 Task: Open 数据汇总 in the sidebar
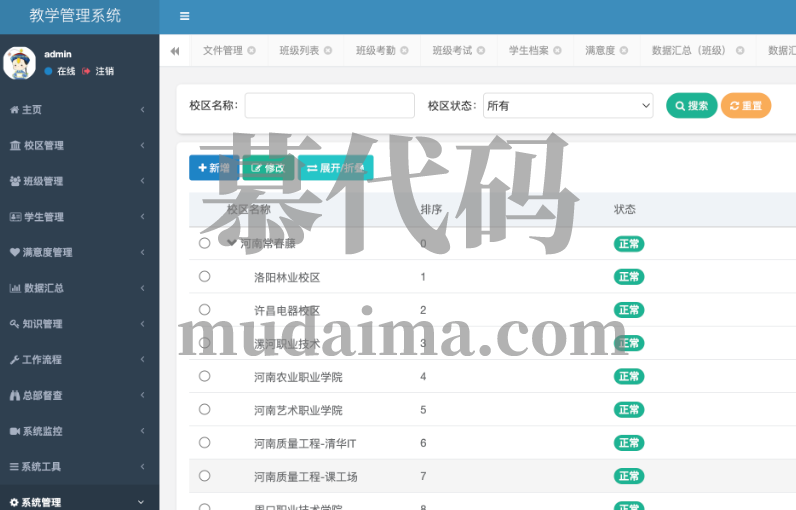(43, 289)
